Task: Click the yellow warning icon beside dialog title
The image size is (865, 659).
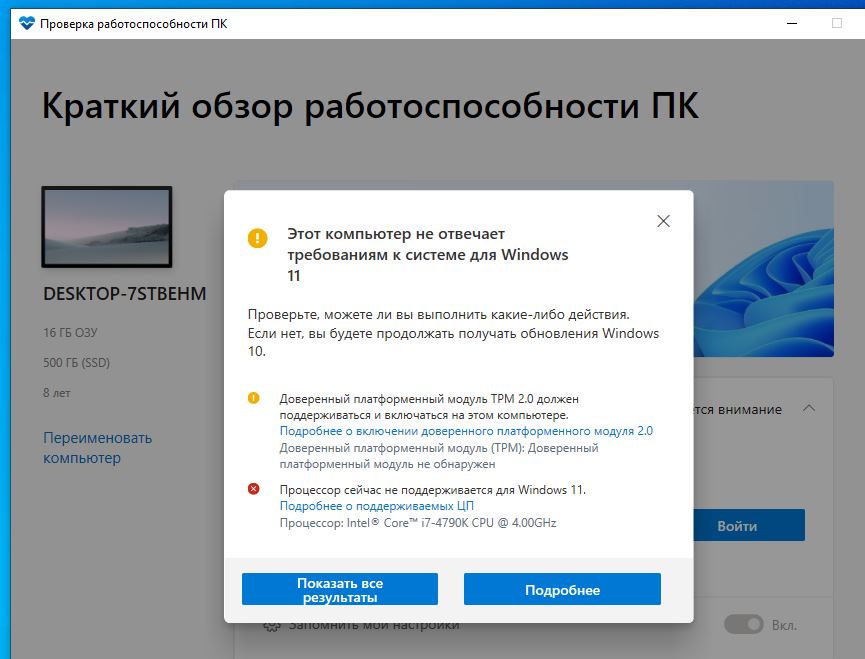Action: click(x=257, y=238)
